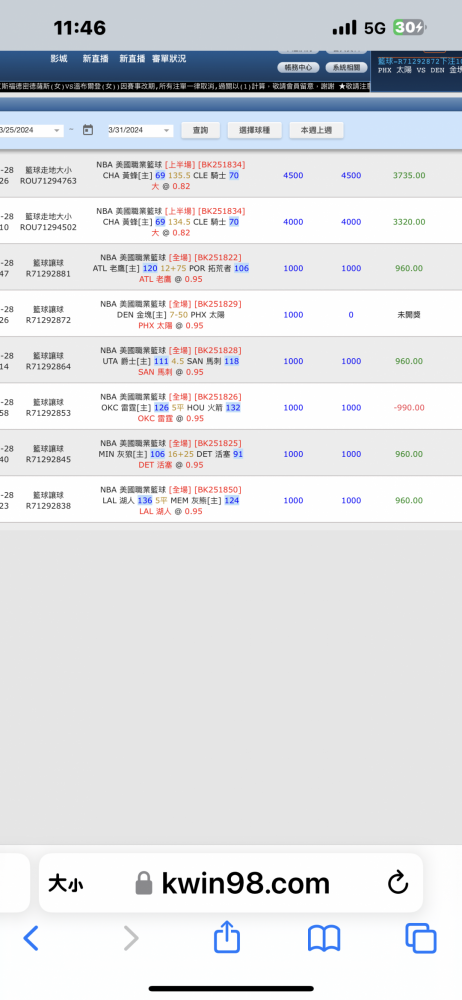Image resolution: width=462 pixels, height=1000 pixels.
Task: Click the result value 3735.00
Action: coord(409,175)
